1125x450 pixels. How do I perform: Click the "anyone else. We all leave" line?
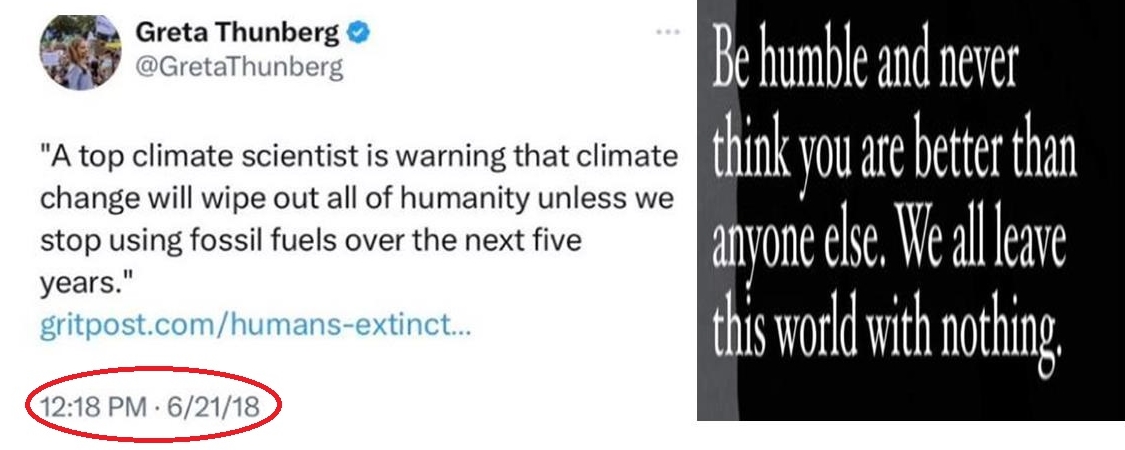[x=890, y=243]
